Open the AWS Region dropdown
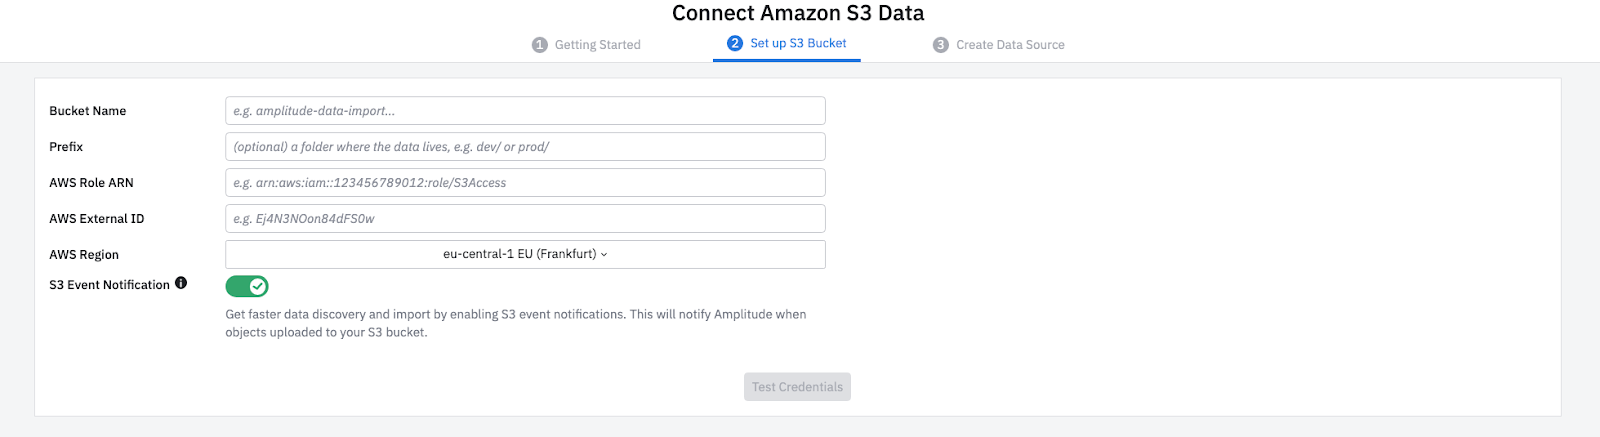The image size is (1600, 437). coord(525,255)
